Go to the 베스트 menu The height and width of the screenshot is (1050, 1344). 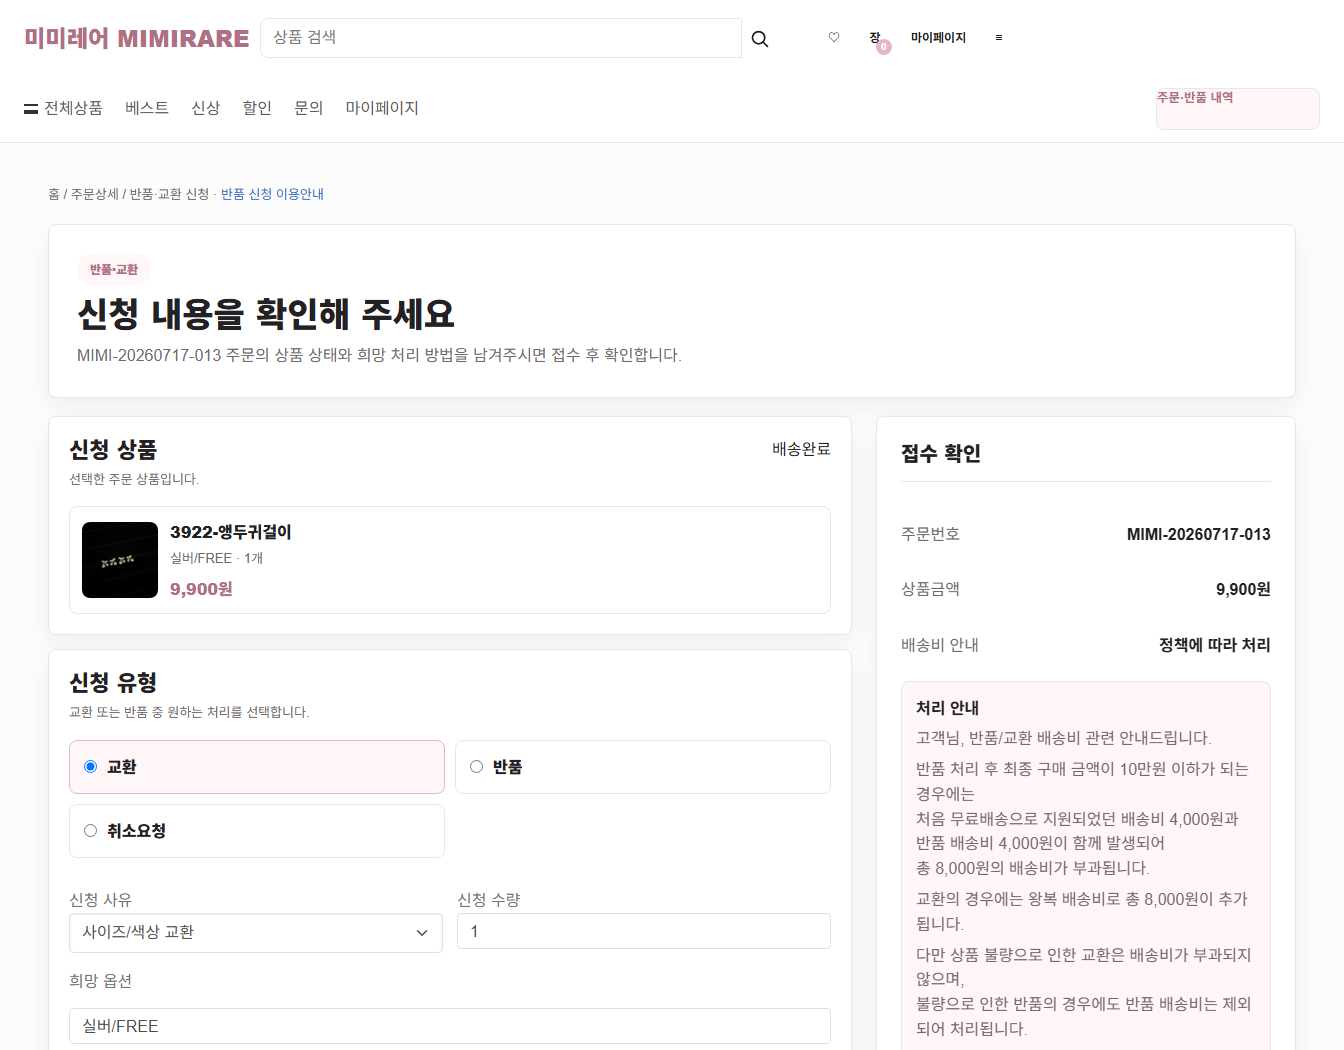[x=147, y=108]
